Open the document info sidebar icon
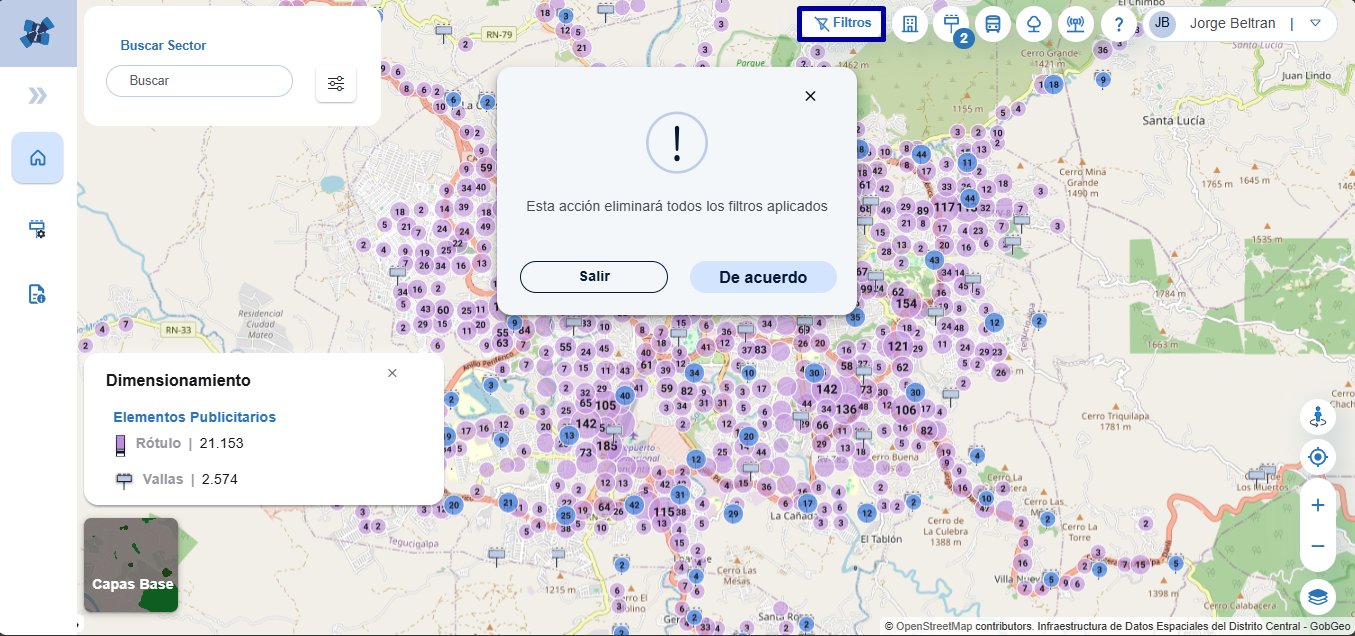Viewport: 1355px width, 636px height. (x=38, y=294)
